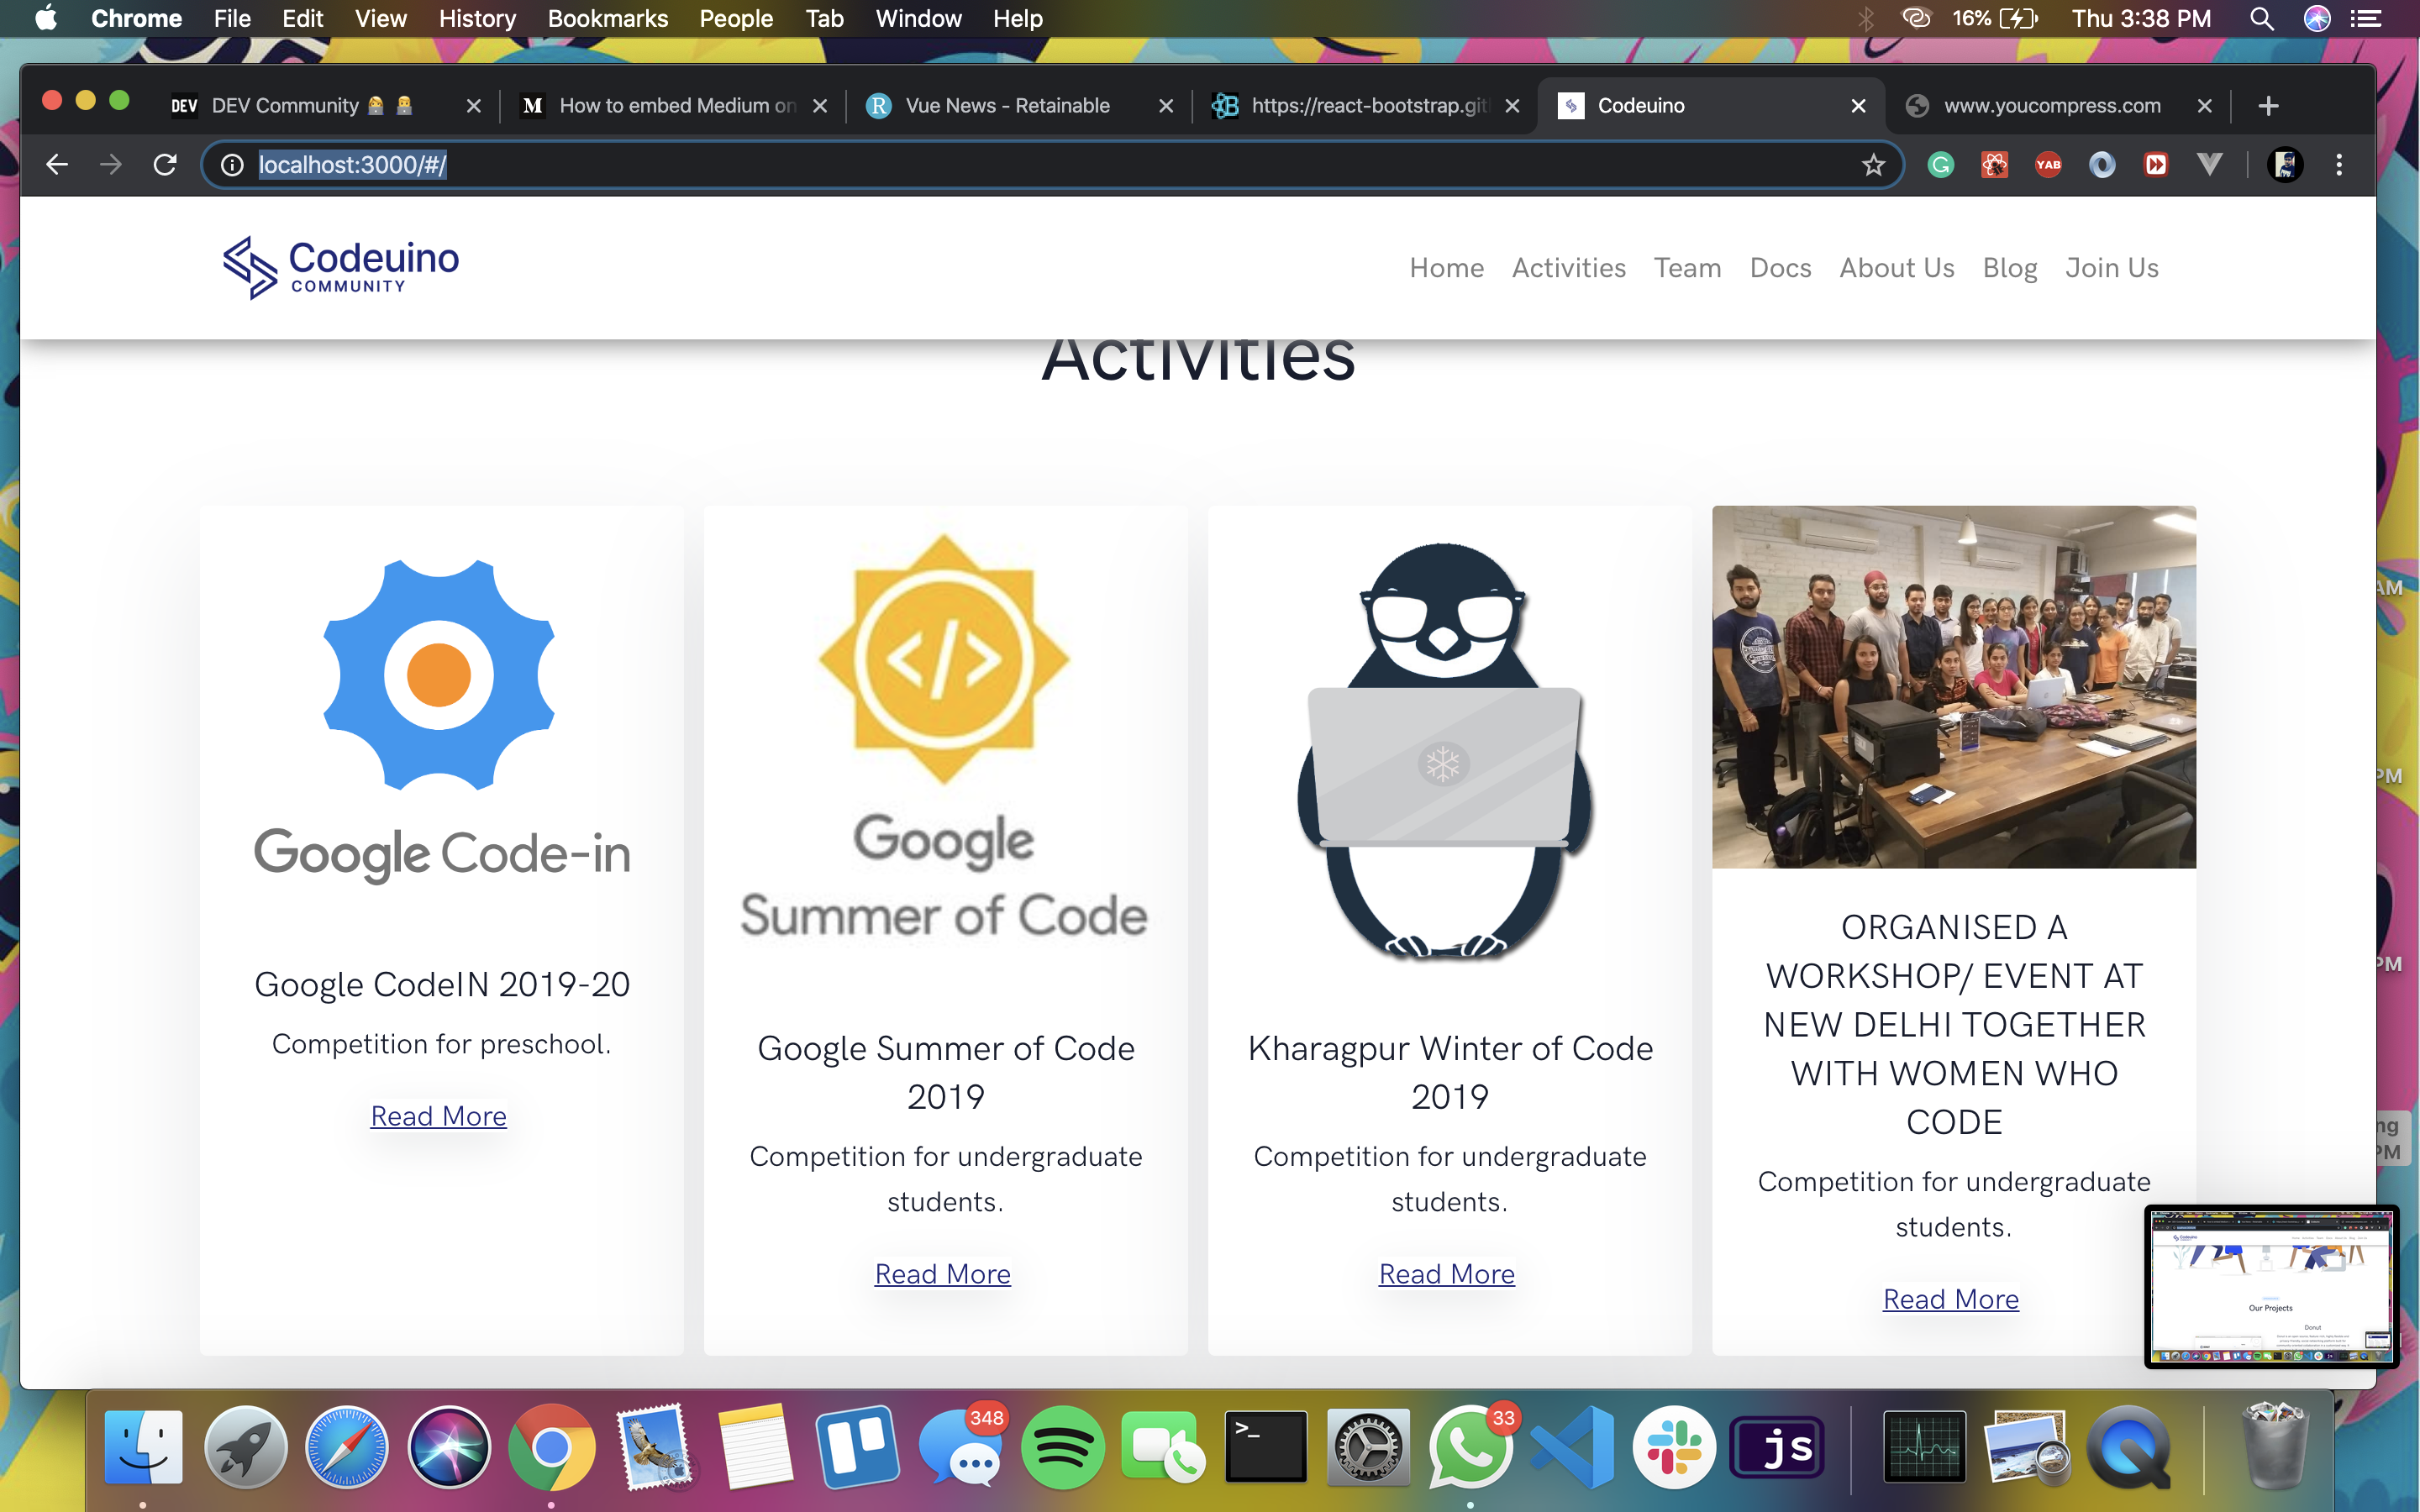The image size is (2420, 1512).
Task: Open the Chrome three-dot menu
Action: [x=2338, y=165]
